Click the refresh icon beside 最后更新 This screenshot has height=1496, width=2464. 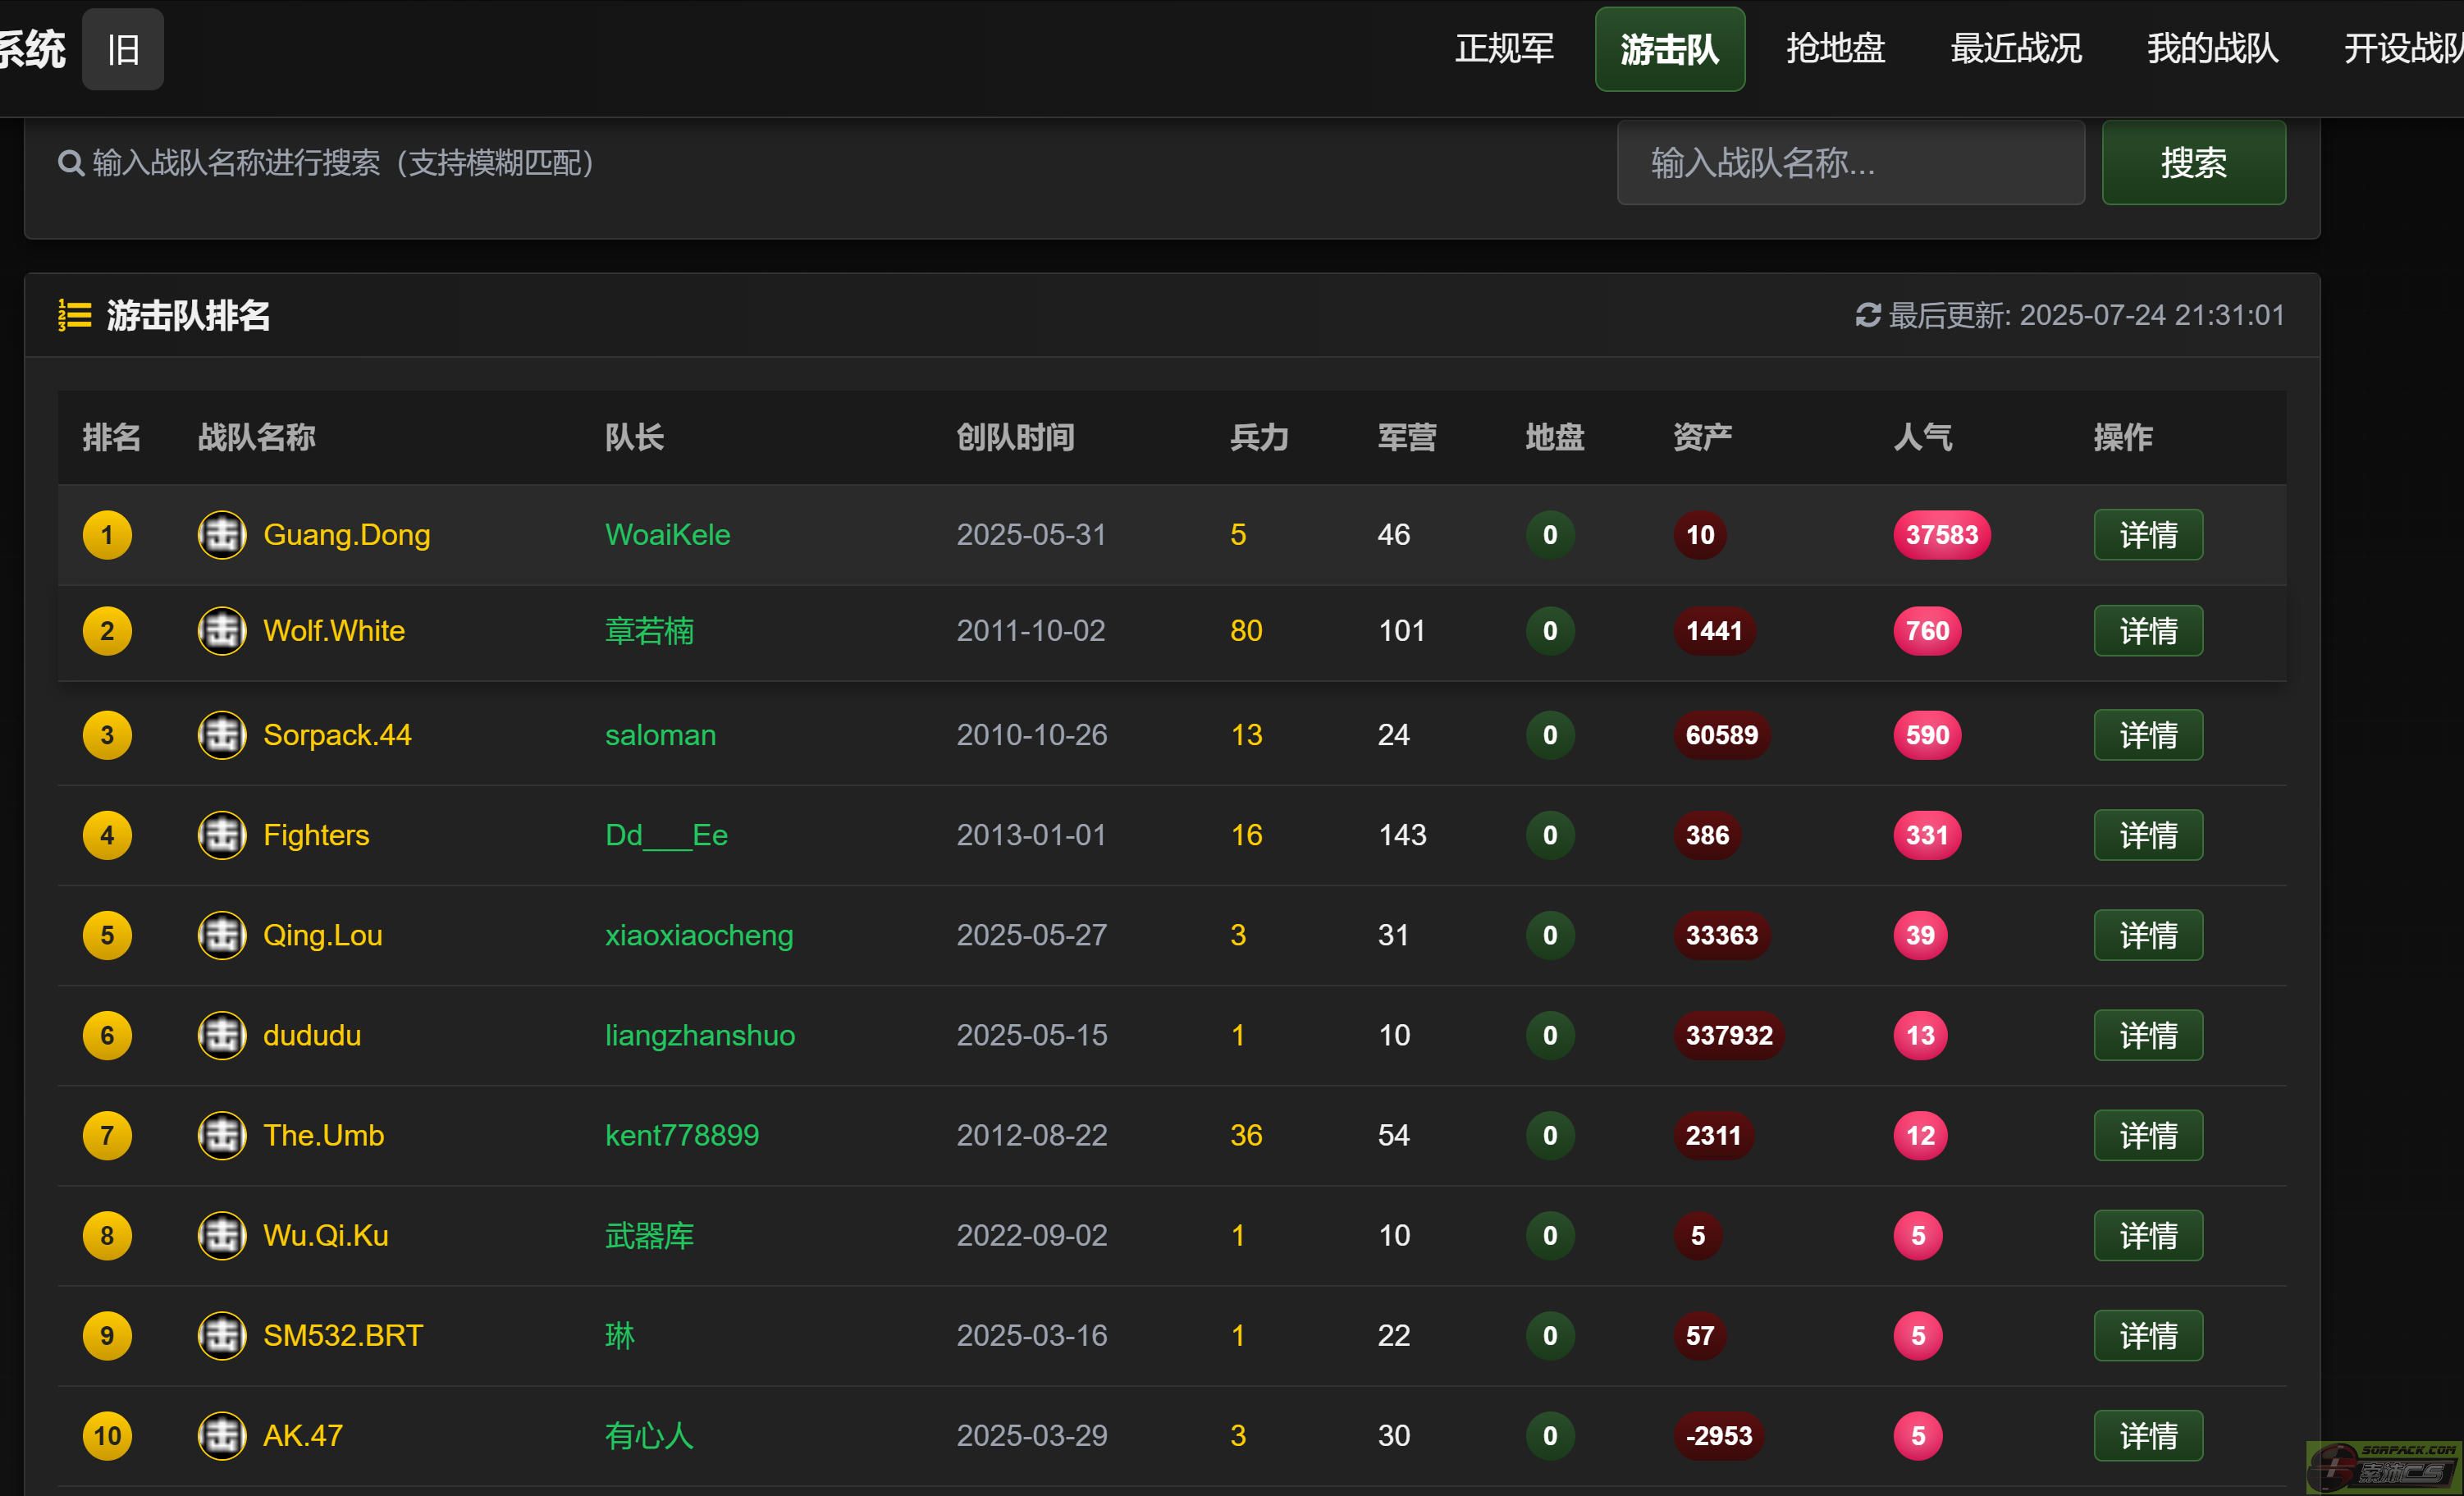click(x=1867, y=315)
